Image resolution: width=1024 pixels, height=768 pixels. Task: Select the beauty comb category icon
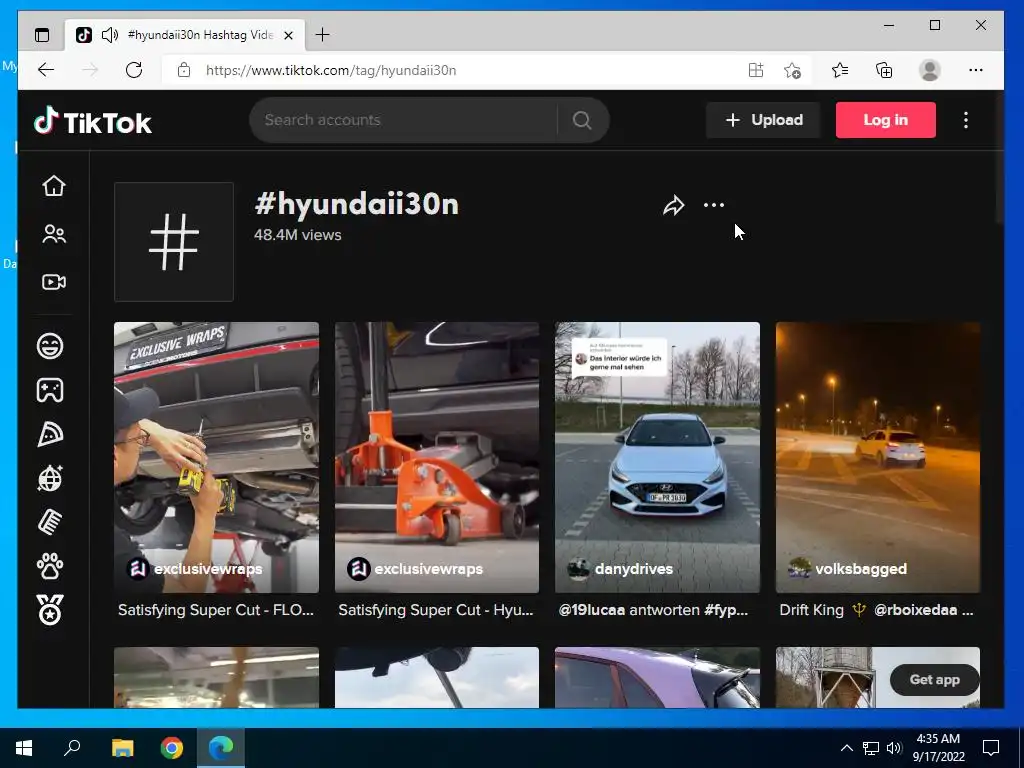coord(50,522)
